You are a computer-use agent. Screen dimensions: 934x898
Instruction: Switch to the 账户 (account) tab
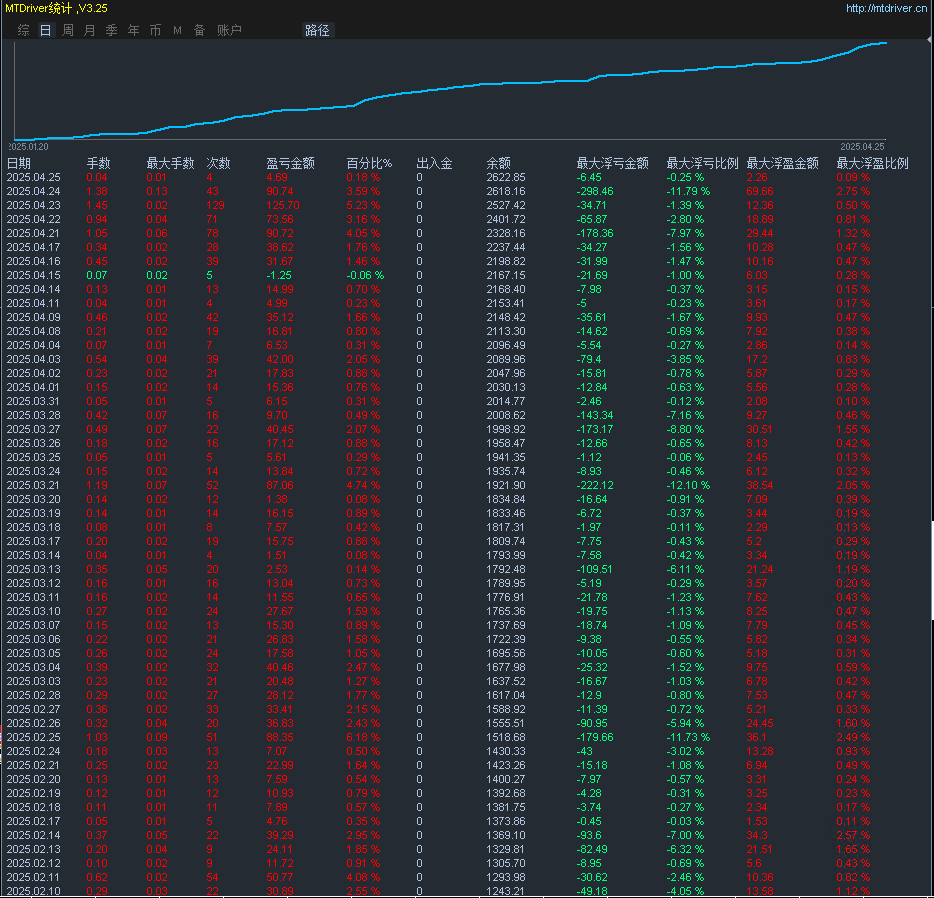[229, 30]
